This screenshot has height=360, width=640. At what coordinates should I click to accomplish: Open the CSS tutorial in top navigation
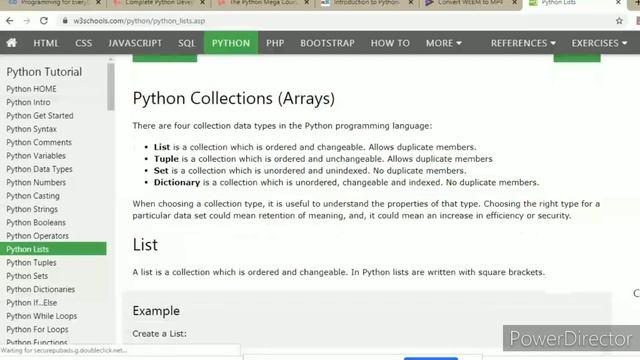pyautogui.click(x=83, y=43)
